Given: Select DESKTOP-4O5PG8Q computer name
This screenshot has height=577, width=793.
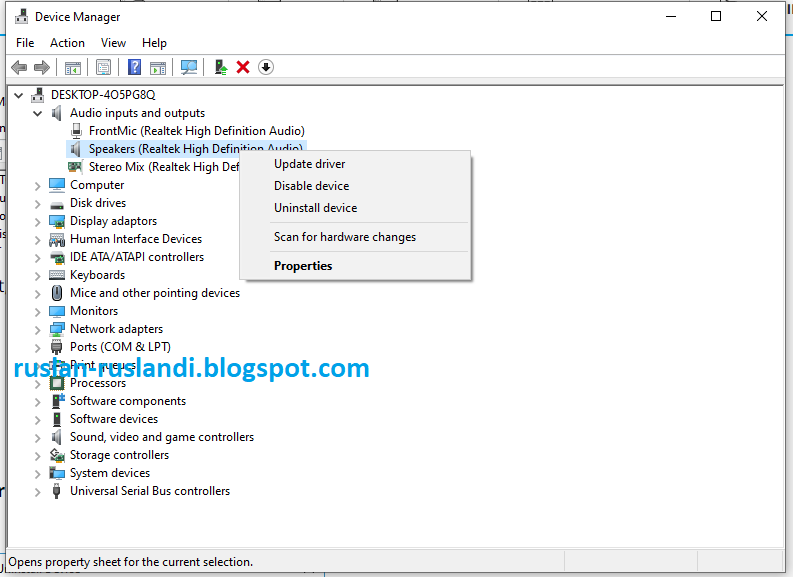Looking at the screenshot, I should click(103, 95).
